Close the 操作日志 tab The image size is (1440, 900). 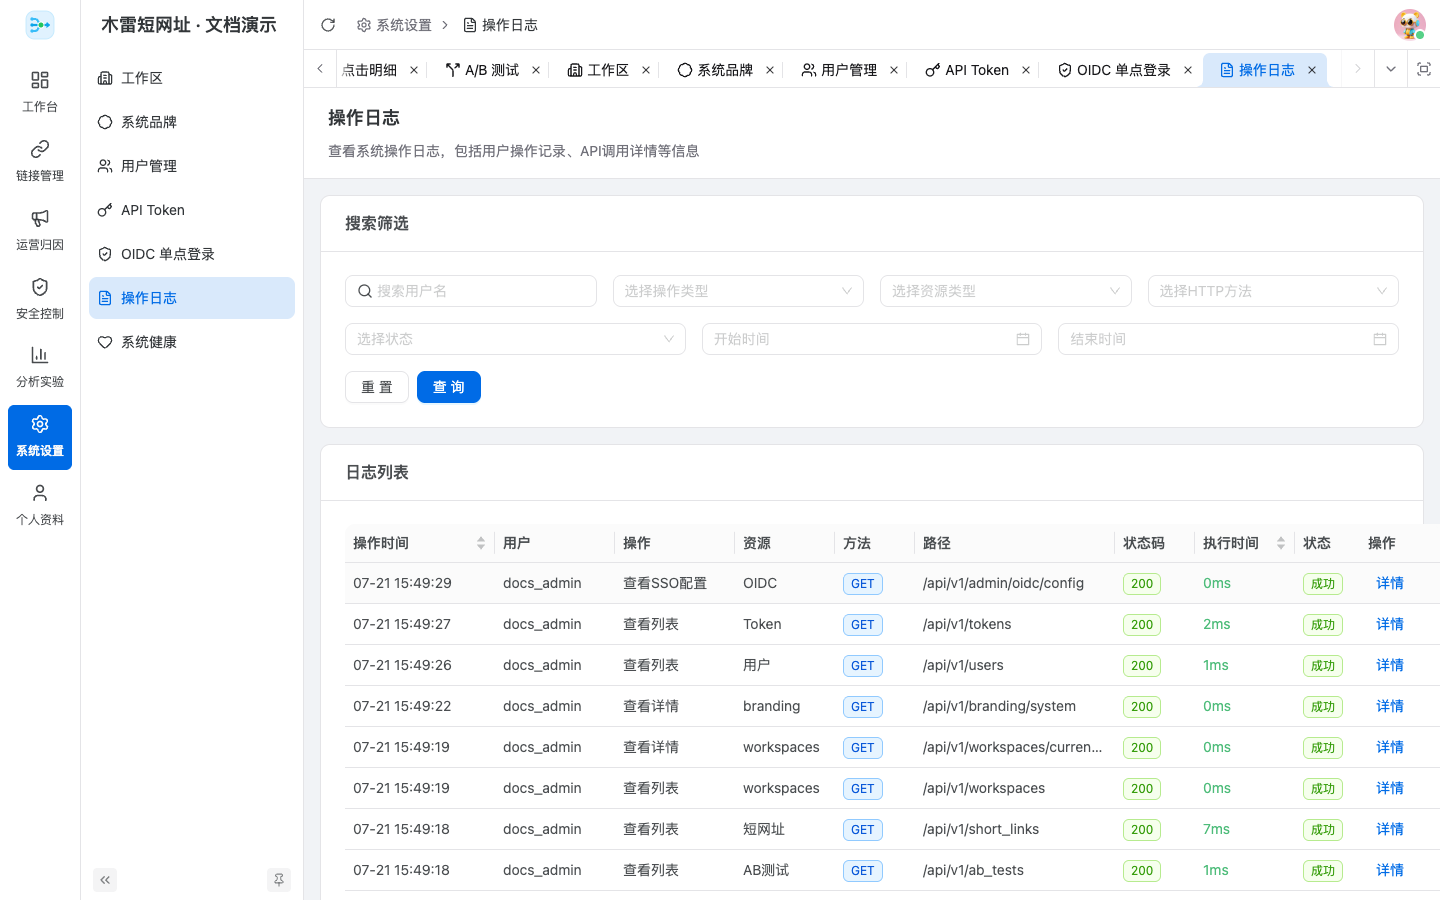click(x=1312, y=70)
